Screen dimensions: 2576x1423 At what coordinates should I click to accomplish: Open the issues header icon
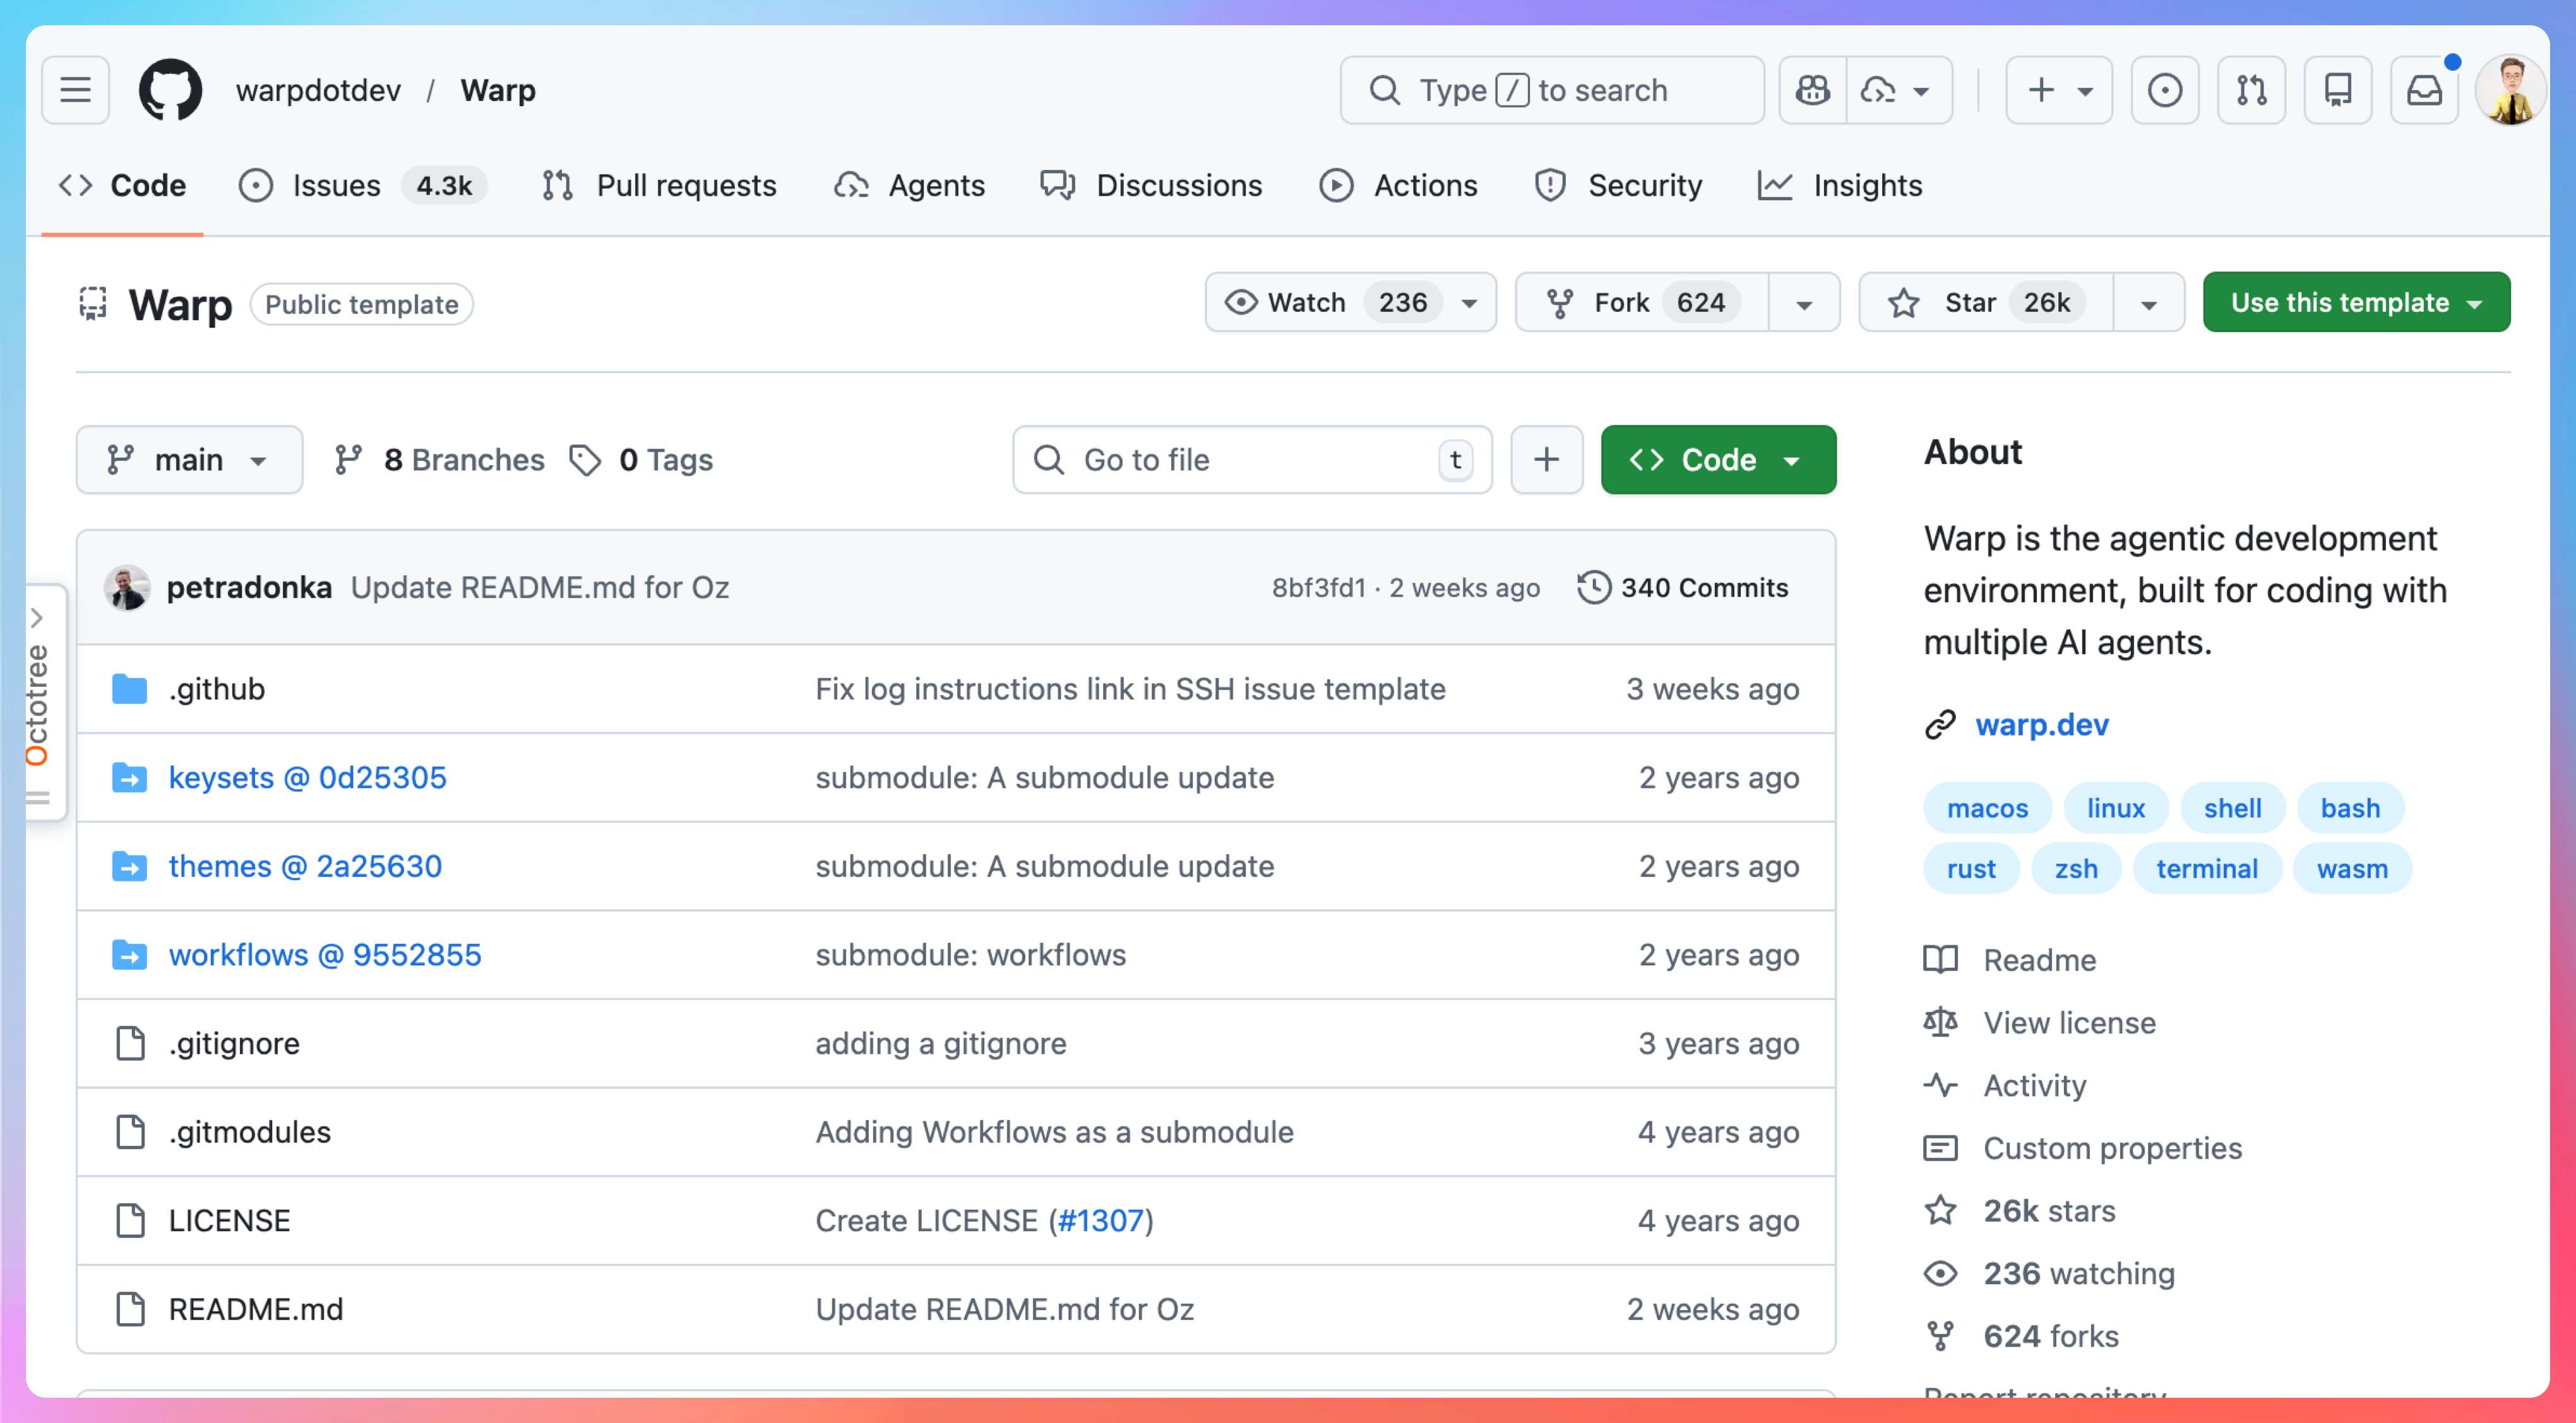pyautogui.click(x=2165, y=90)
